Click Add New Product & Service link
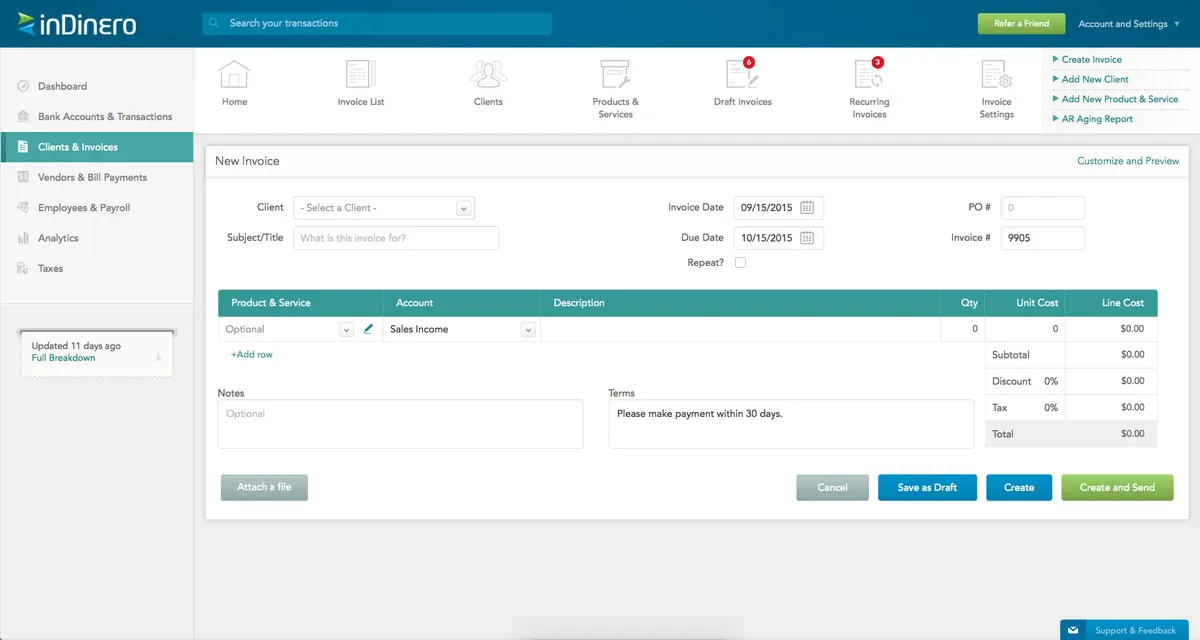Image resolution: width=1200 pixels, height=640 pixels. 1120,99
